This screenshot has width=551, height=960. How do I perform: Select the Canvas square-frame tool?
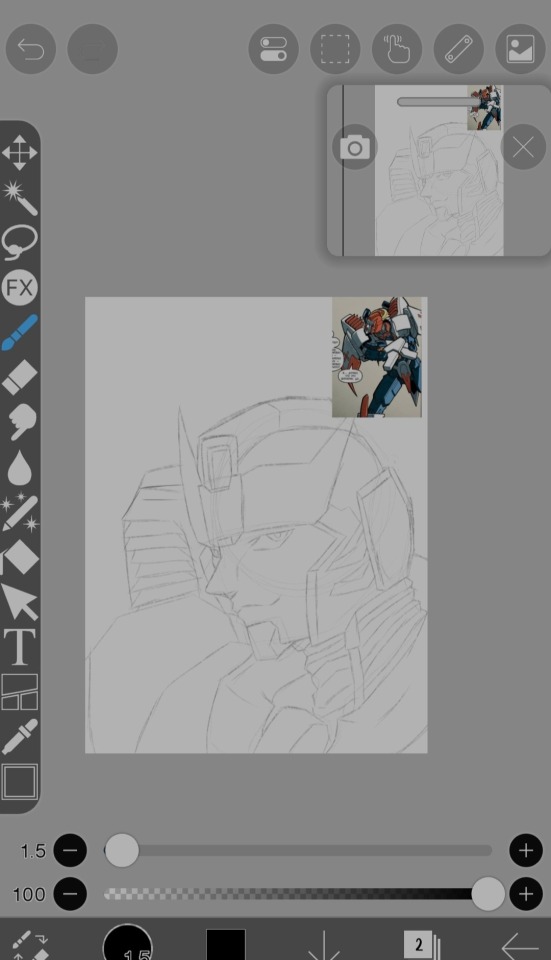tap(20, 782)
